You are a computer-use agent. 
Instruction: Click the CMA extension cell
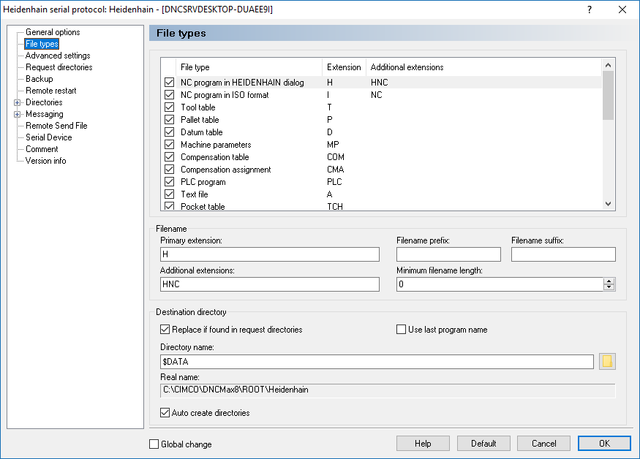point(336,169)
